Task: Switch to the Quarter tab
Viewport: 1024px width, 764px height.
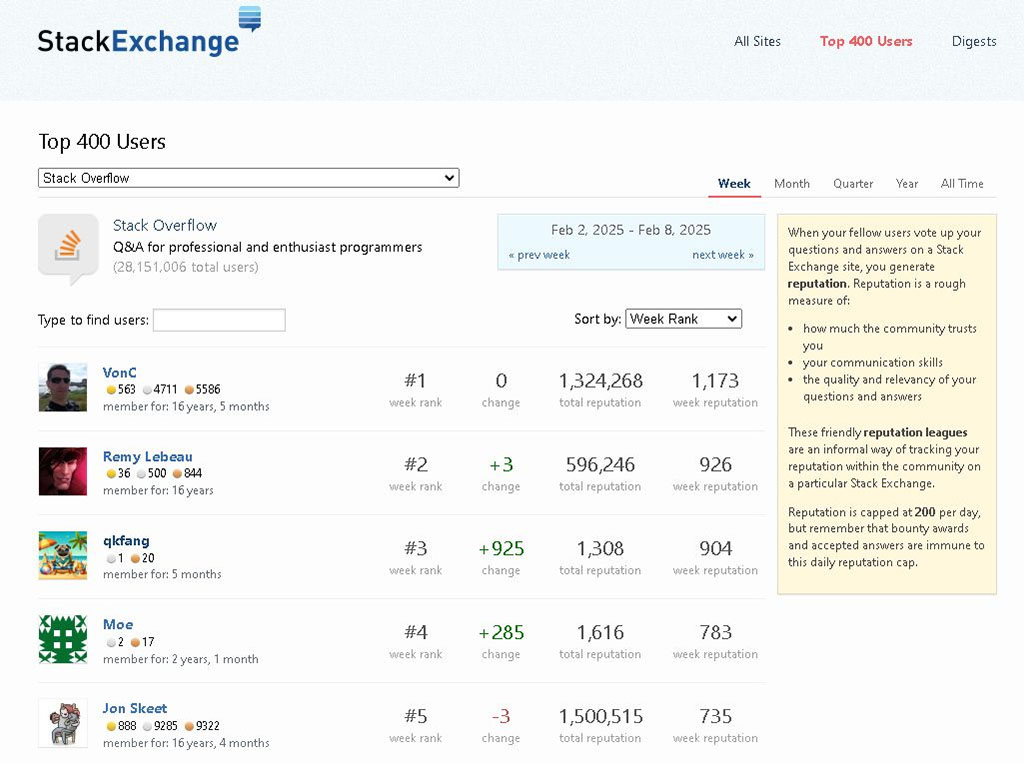Action: coord(853,183)
